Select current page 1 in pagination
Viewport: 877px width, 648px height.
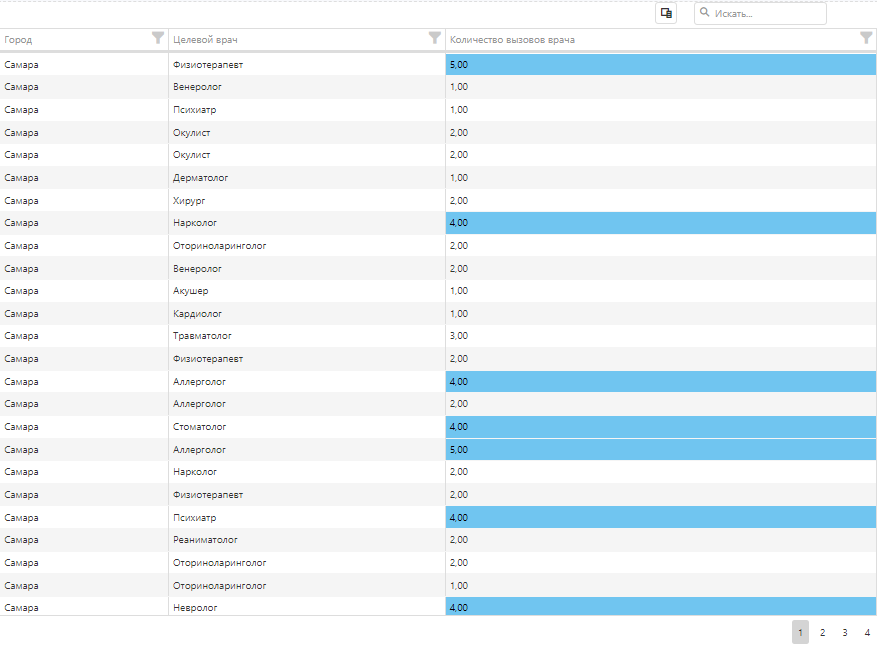point(800,633)
